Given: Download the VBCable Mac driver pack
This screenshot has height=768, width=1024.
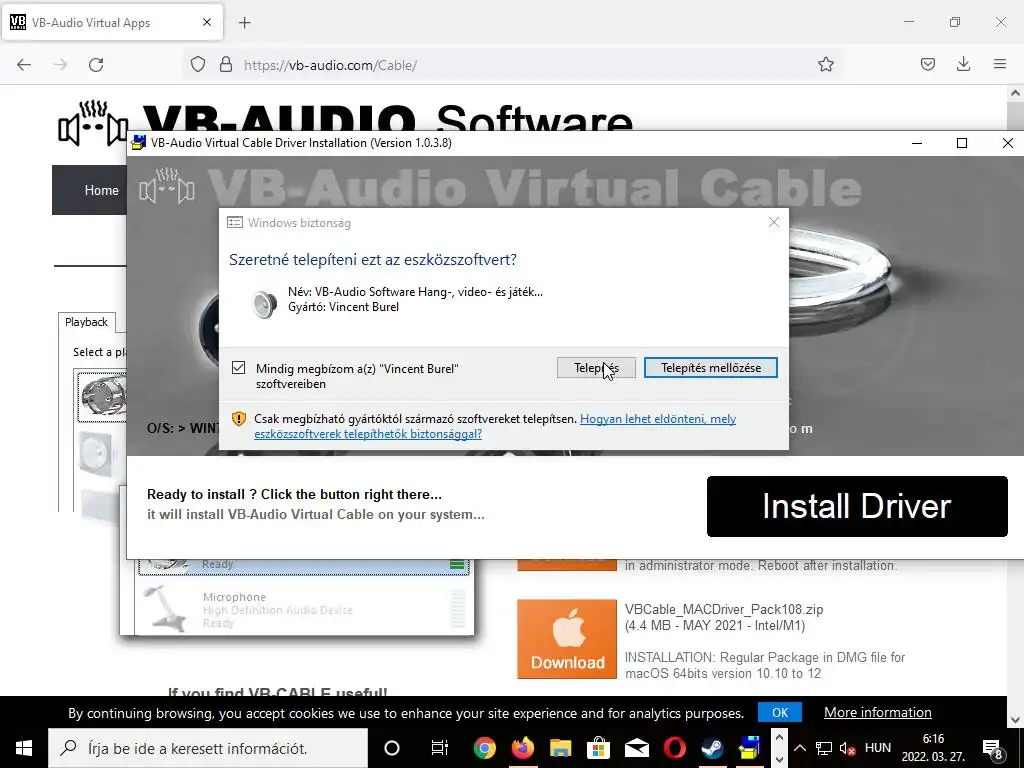Looking at the screenshot, I should [x=567, y=639].
